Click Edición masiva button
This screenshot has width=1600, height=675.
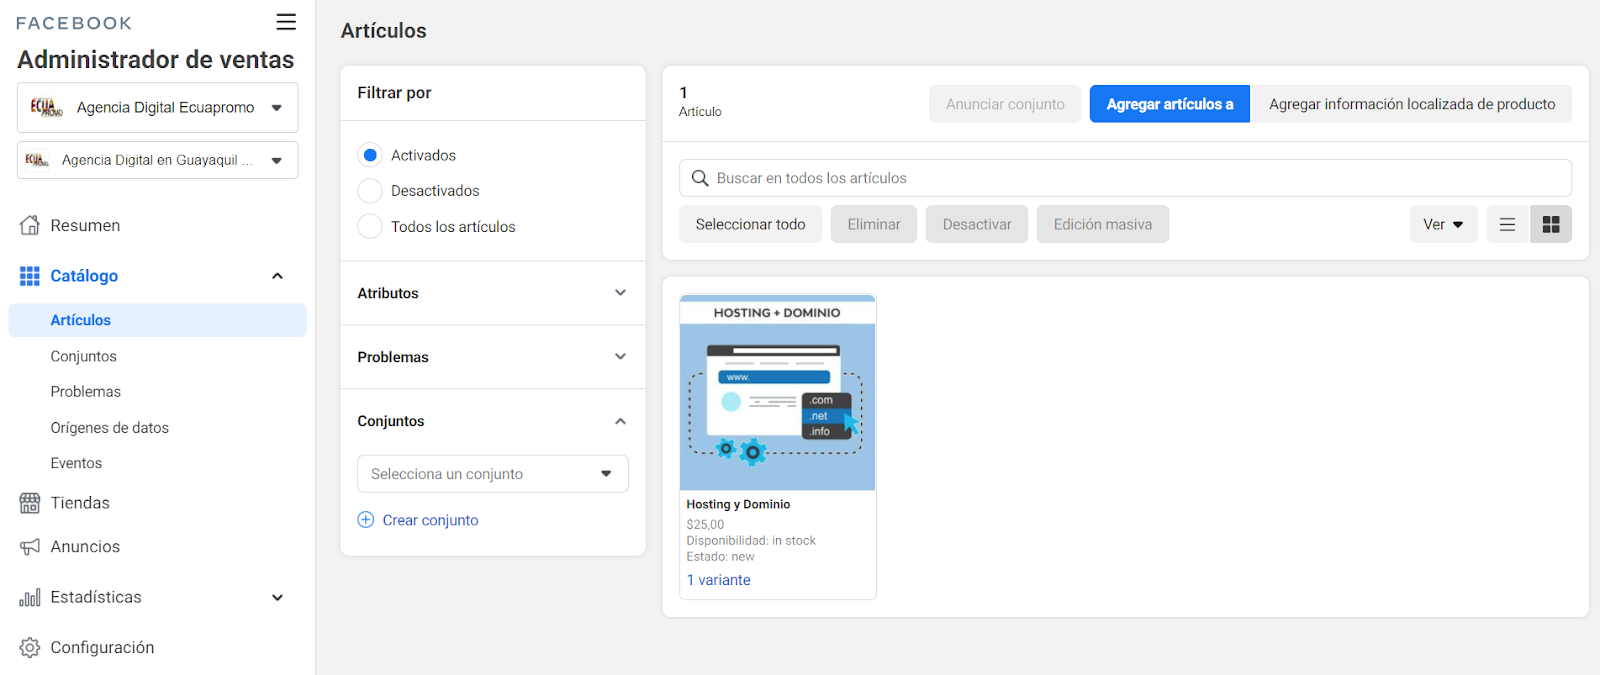1103,224
